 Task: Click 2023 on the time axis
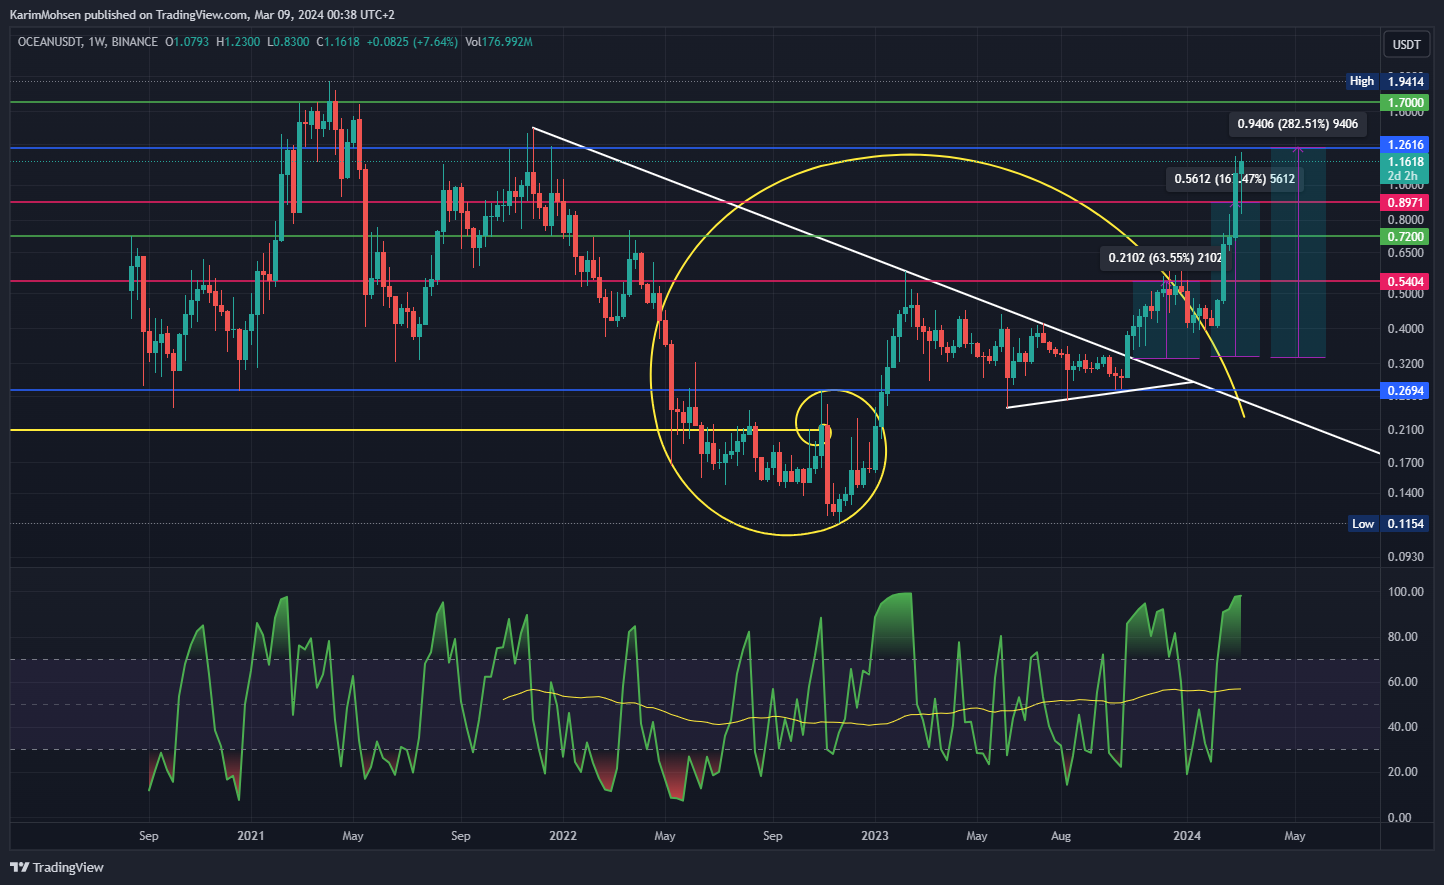[875, 836]
